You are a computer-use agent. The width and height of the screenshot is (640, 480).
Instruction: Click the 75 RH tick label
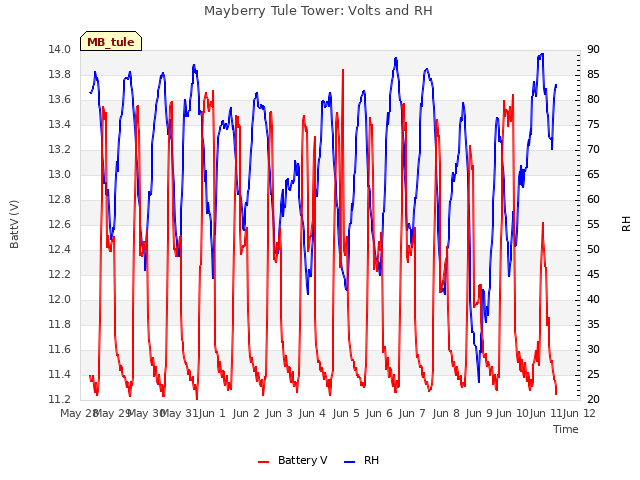(x=593, y=124)
